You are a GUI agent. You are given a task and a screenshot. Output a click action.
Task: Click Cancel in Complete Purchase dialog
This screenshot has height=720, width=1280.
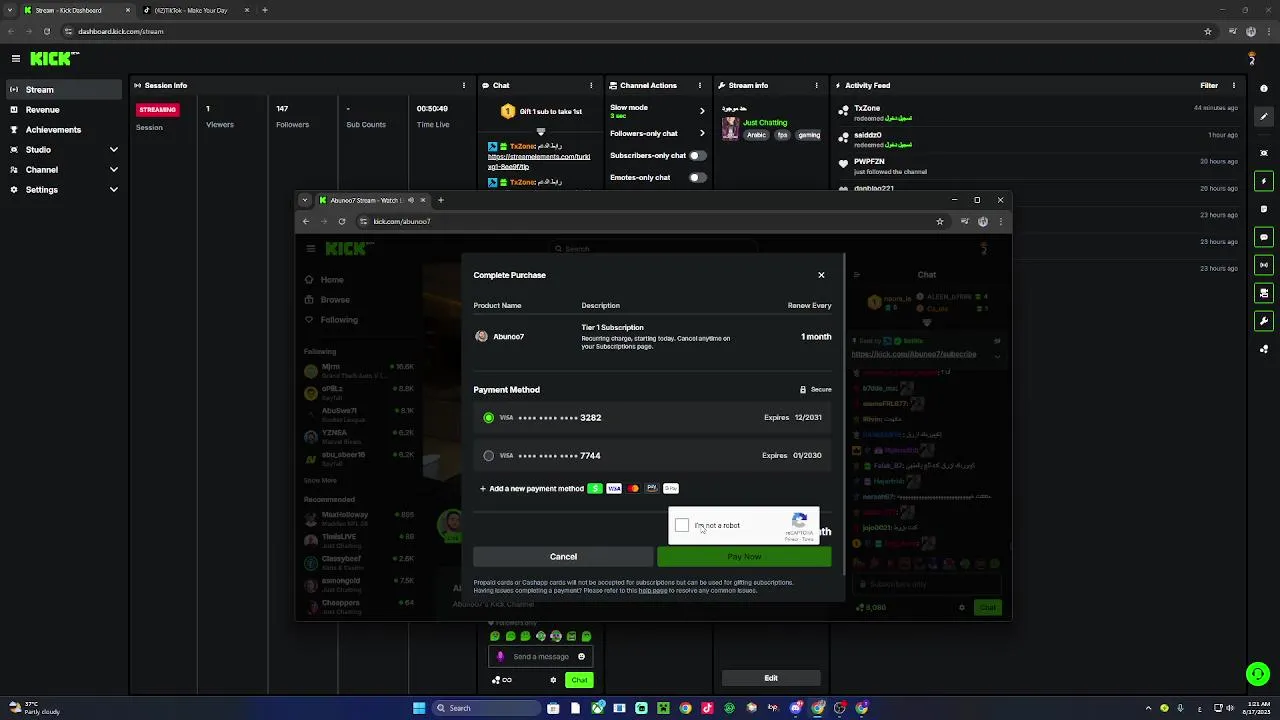[x=563, y=556]
